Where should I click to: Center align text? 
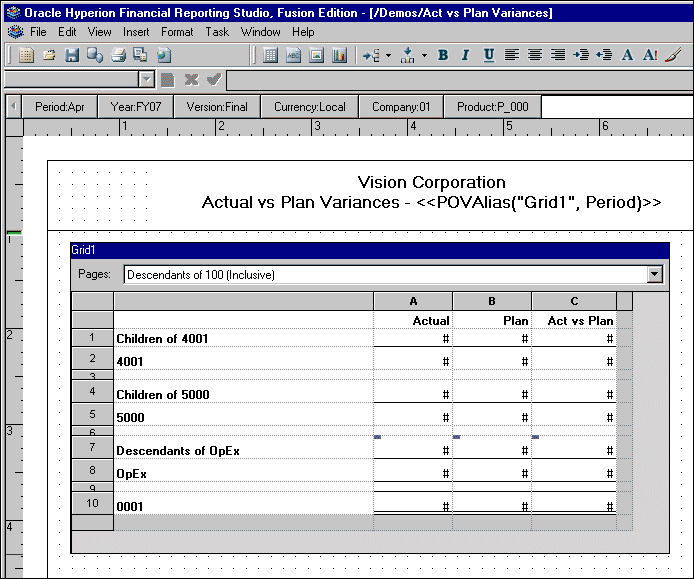pyautogui.click(x=535, y=55)
